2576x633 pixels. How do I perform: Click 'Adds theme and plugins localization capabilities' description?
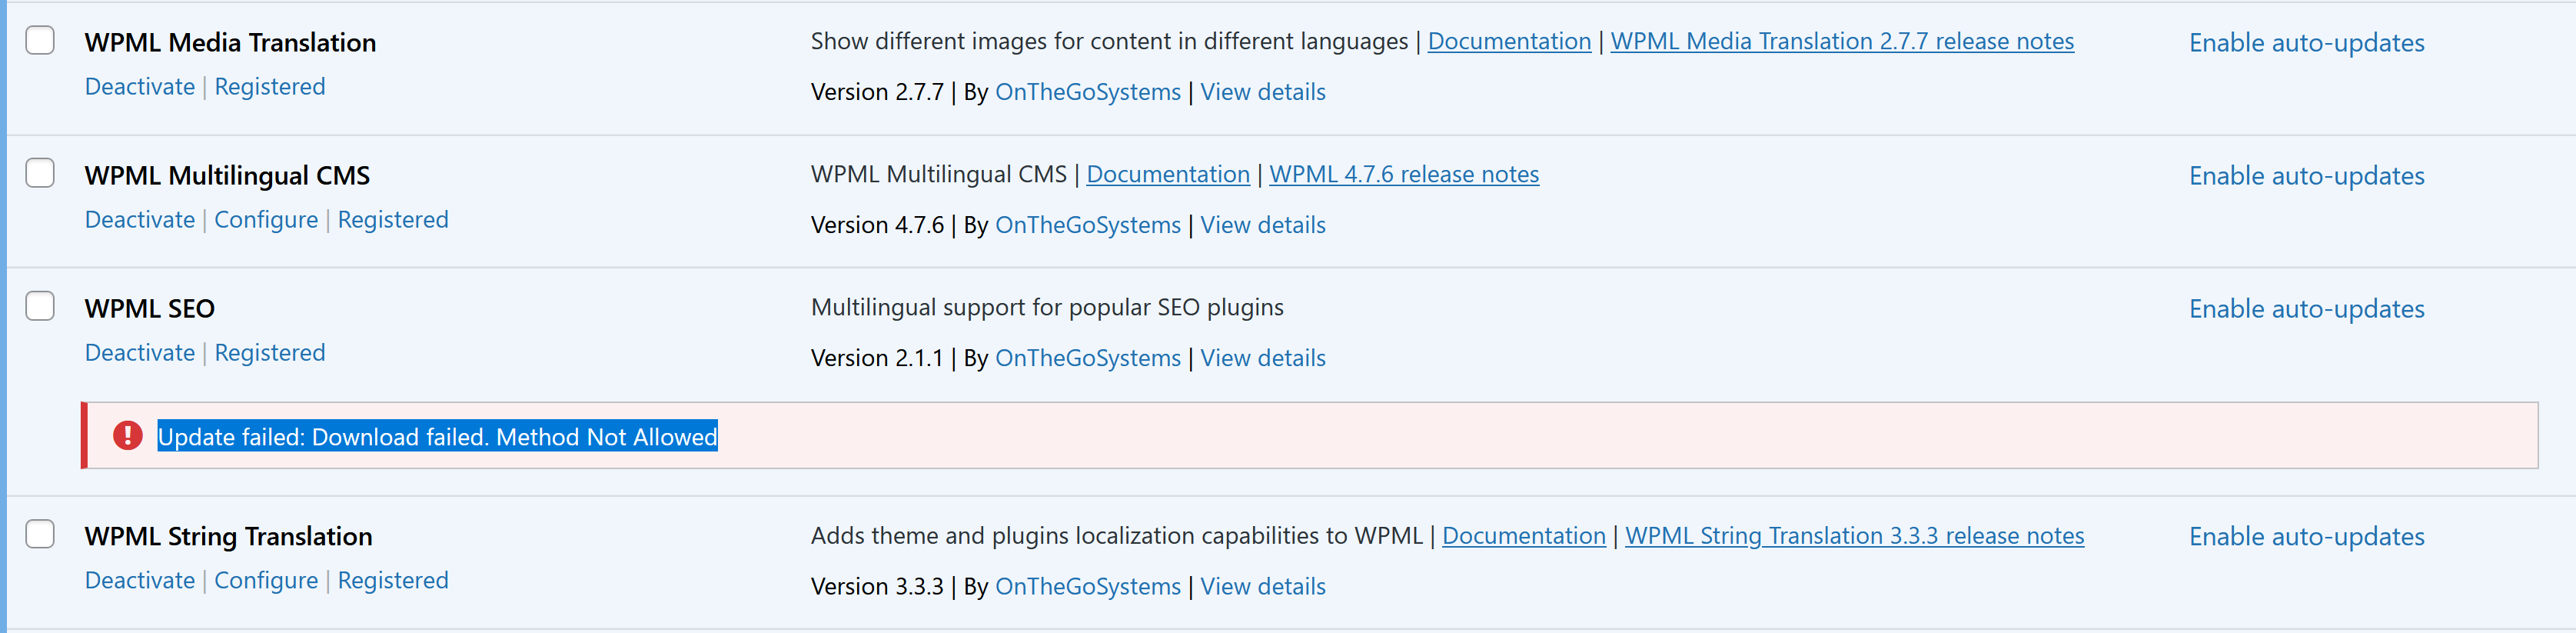pyautogui.click(x=1116, y=536)
